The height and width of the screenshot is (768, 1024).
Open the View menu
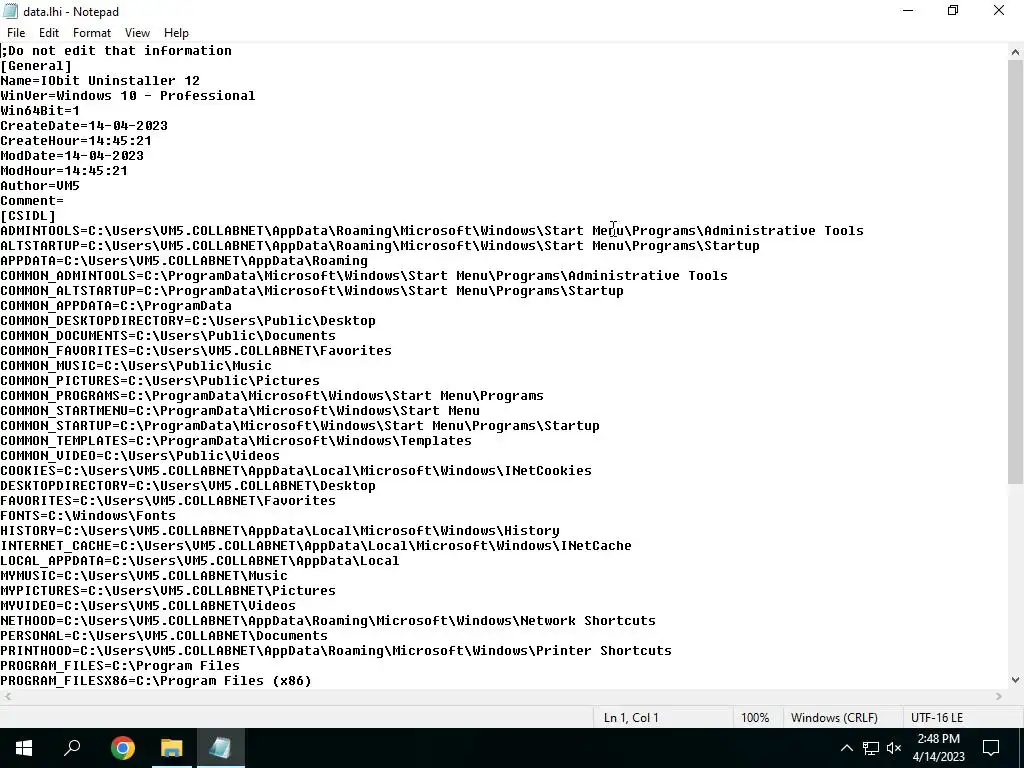coord(137,33)
